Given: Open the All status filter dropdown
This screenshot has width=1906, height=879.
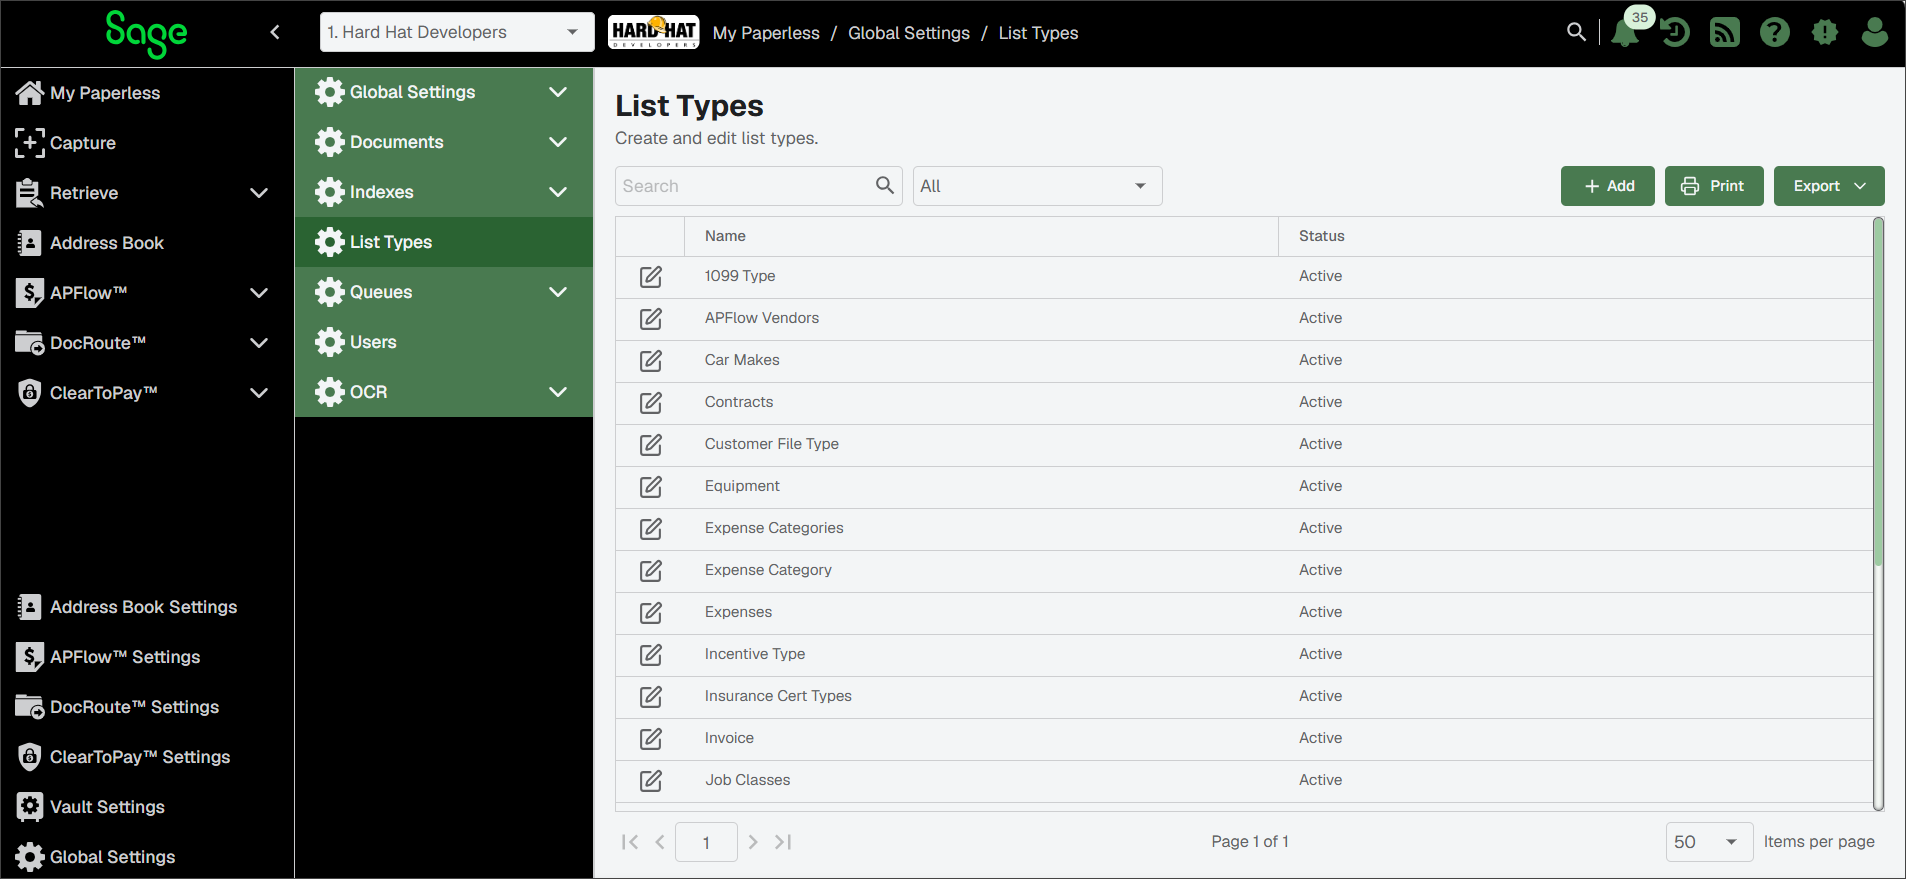Looking at the screenshot, I should tap(1037, 186).
